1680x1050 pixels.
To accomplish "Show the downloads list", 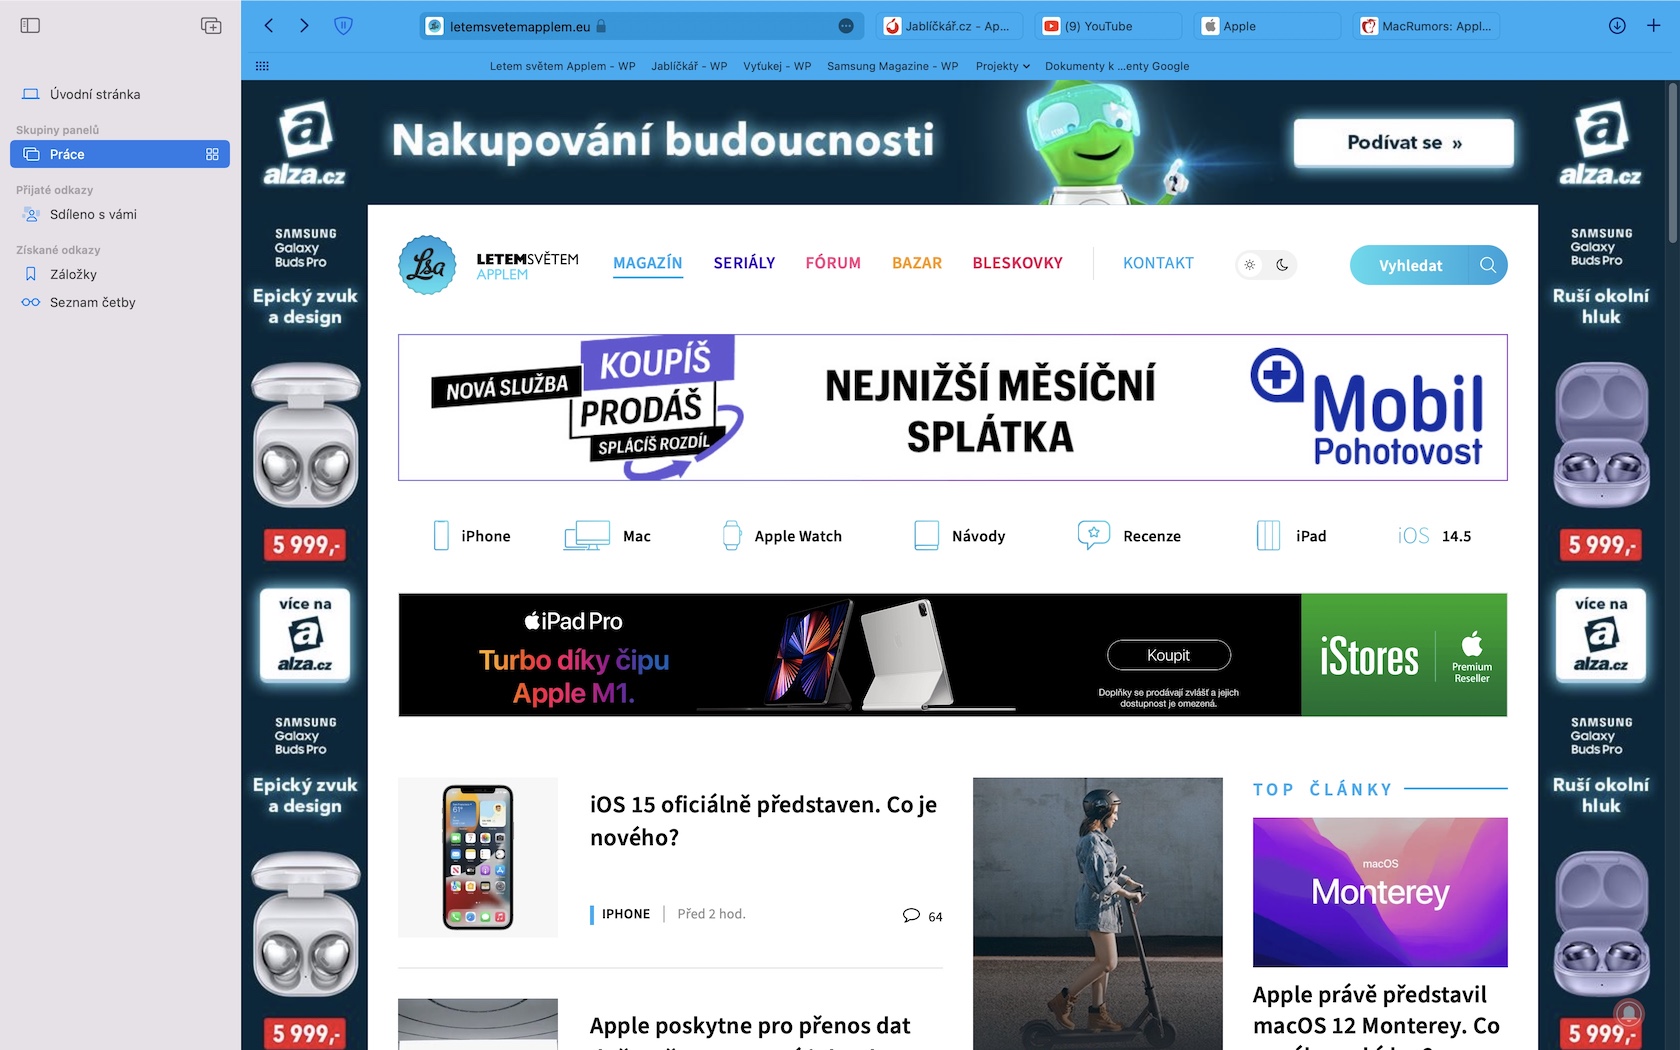I will pyautogui.click(x=1617, y=26).
